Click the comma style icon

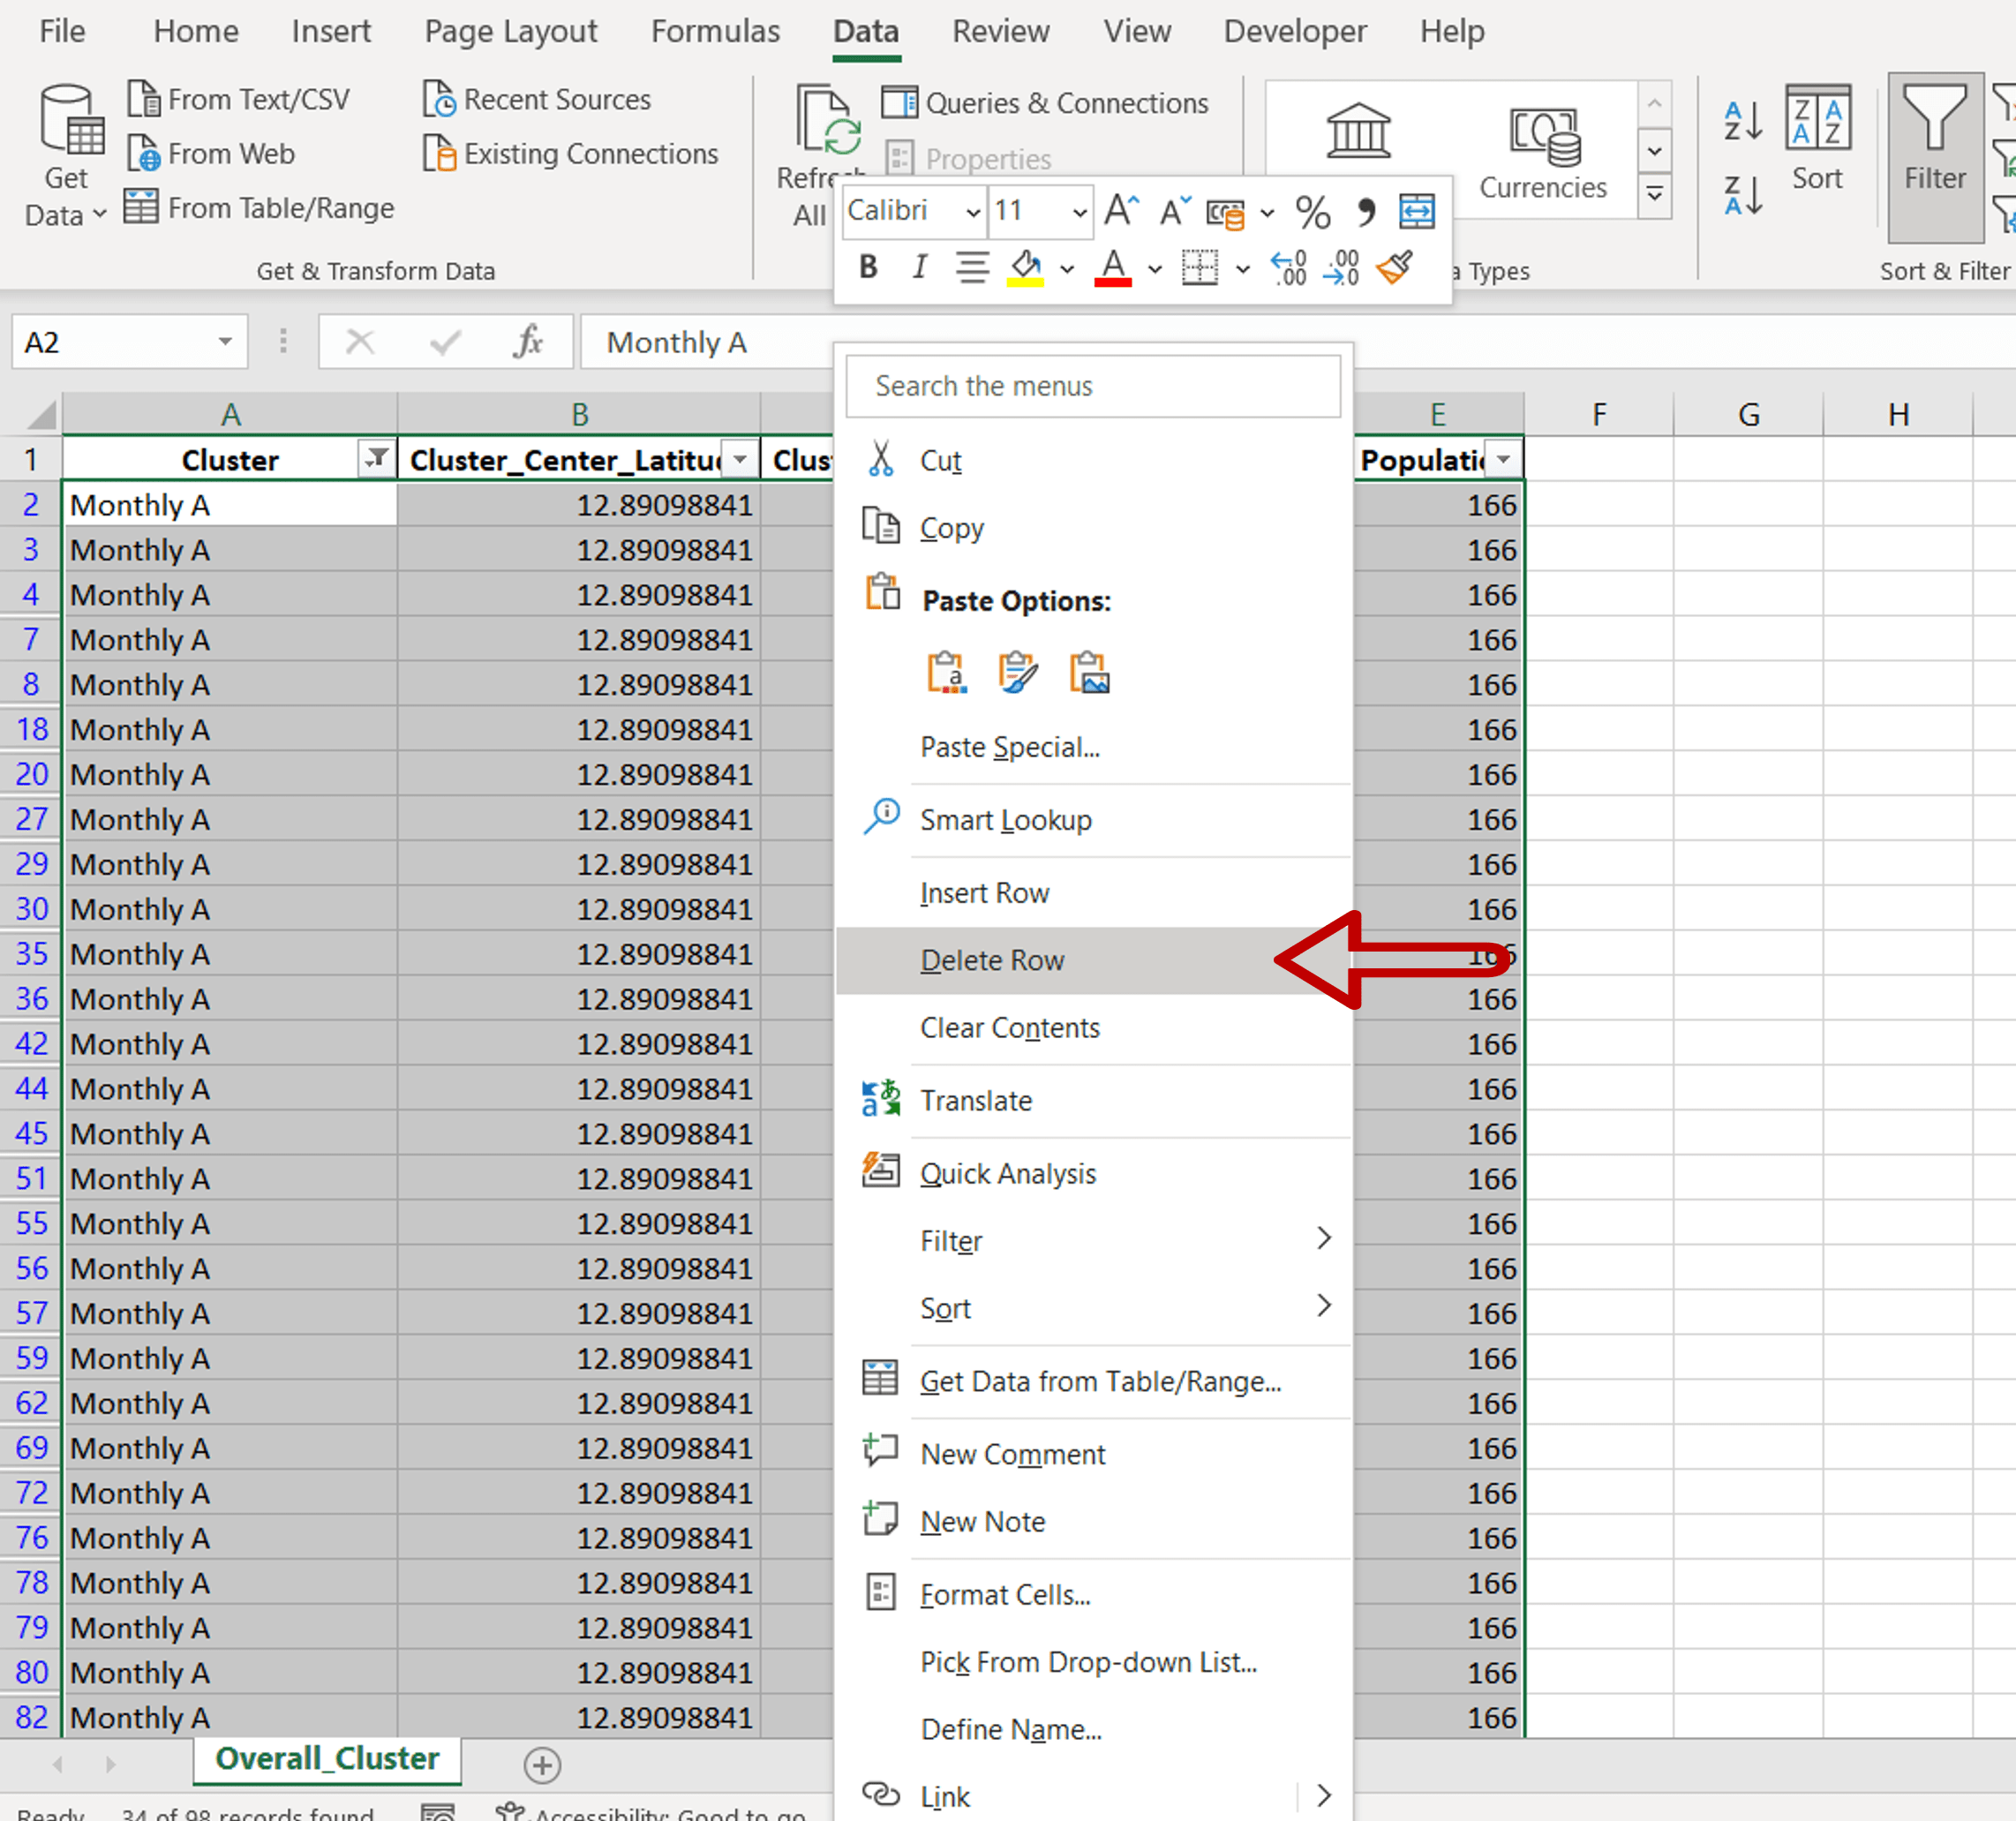pos(1364,211)
